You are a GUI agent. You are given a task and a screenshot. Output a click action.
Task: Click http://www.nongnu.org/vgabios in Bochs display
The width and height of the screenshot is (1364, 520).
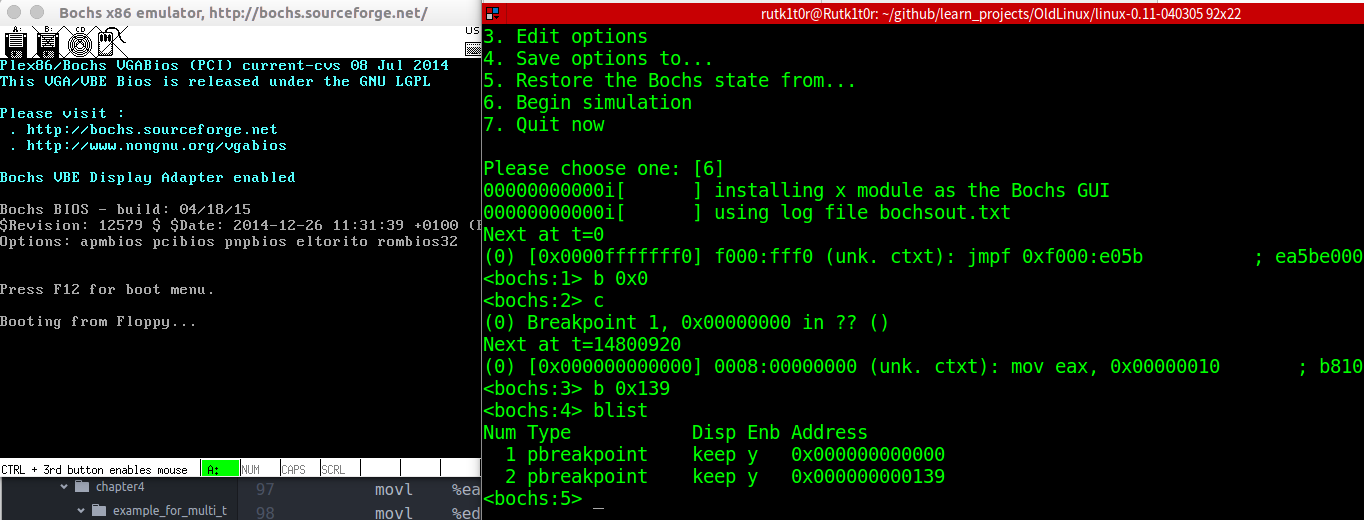point(157,145)
